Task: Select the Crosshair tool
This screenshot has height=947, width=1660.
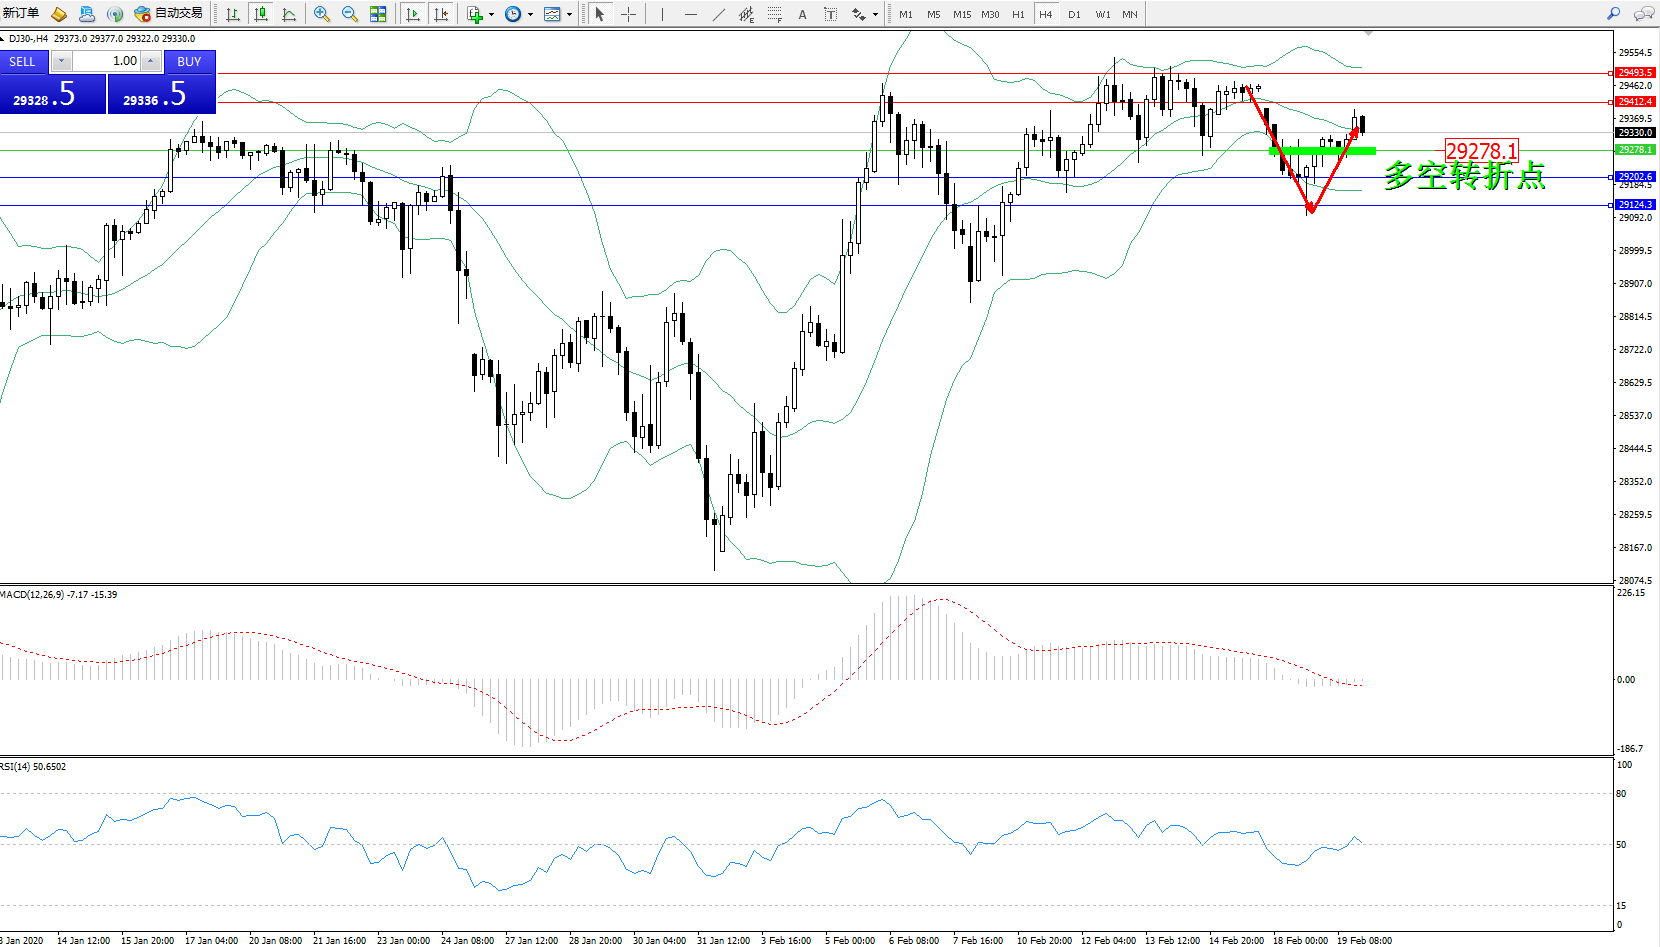Action: pyautogui.click(x=628, y=14)
